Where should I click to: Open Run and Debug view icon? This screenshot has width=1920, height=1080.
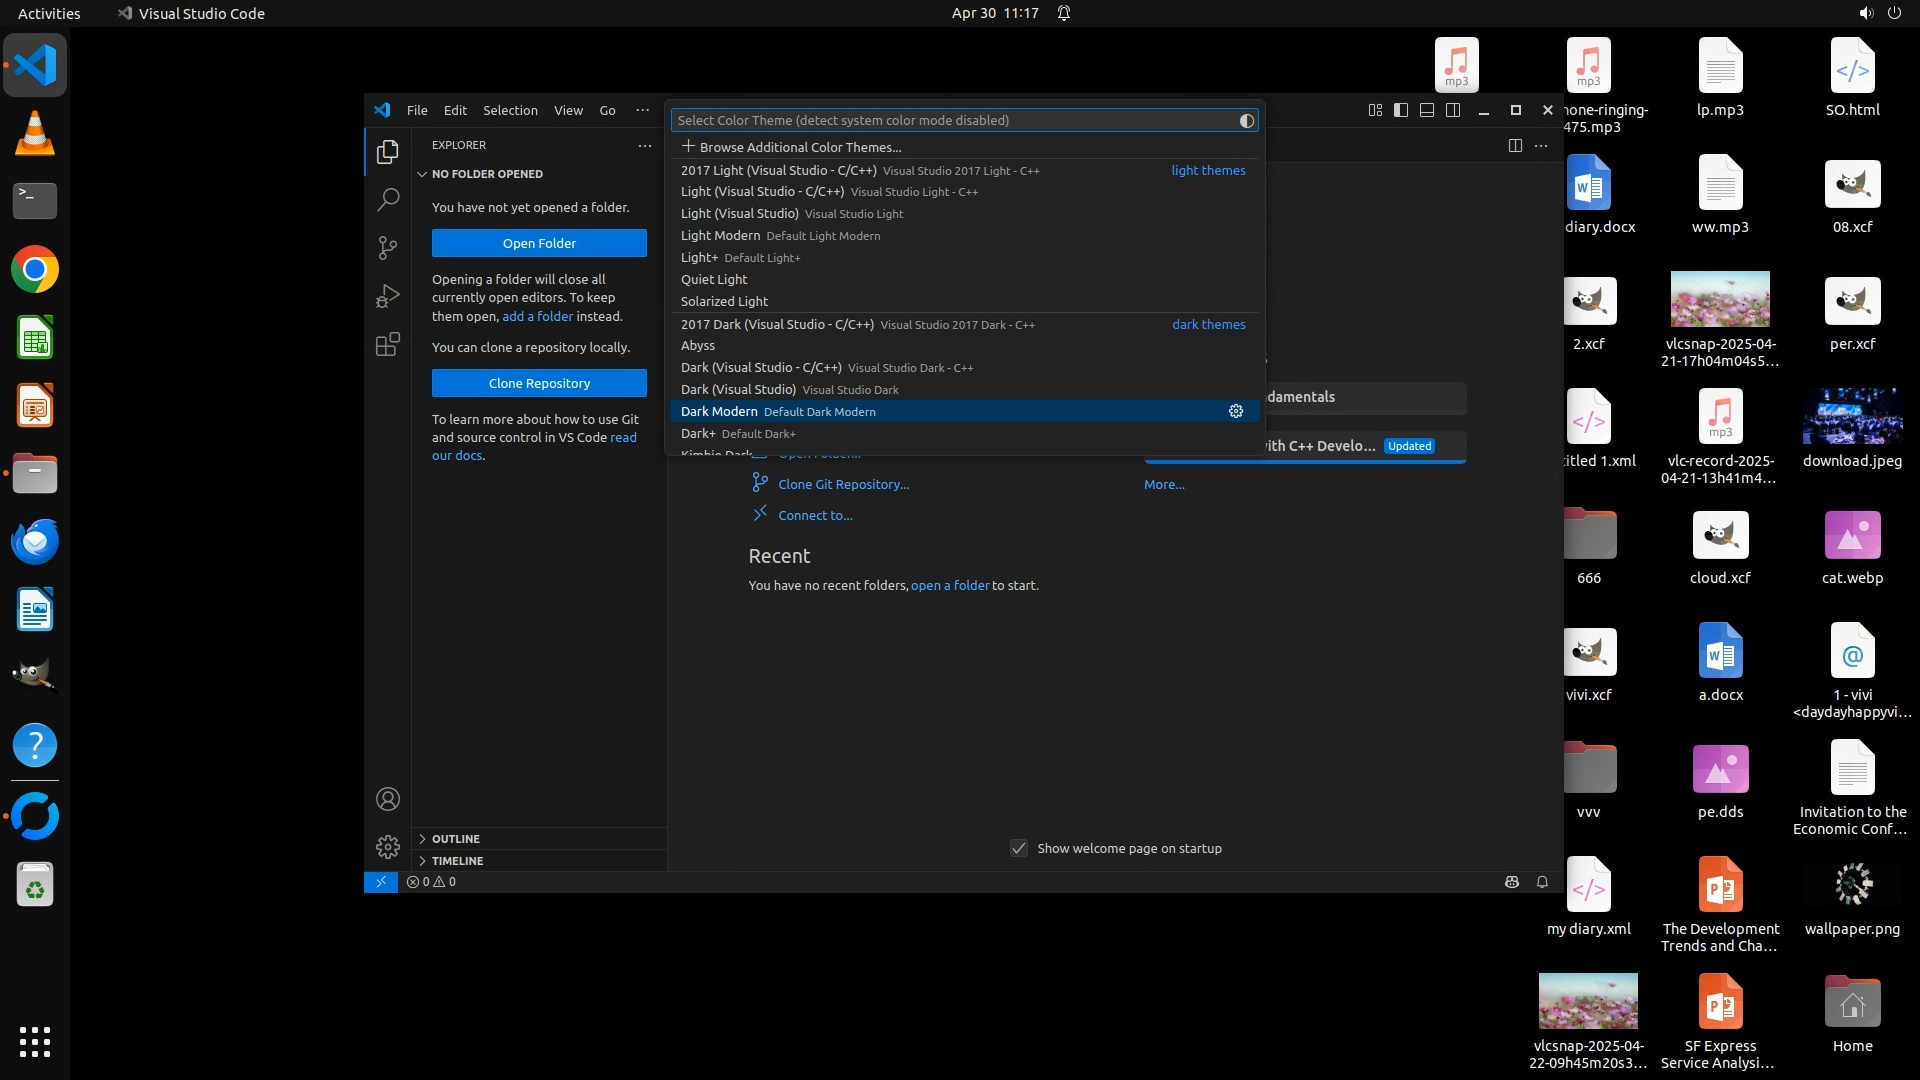388,296
